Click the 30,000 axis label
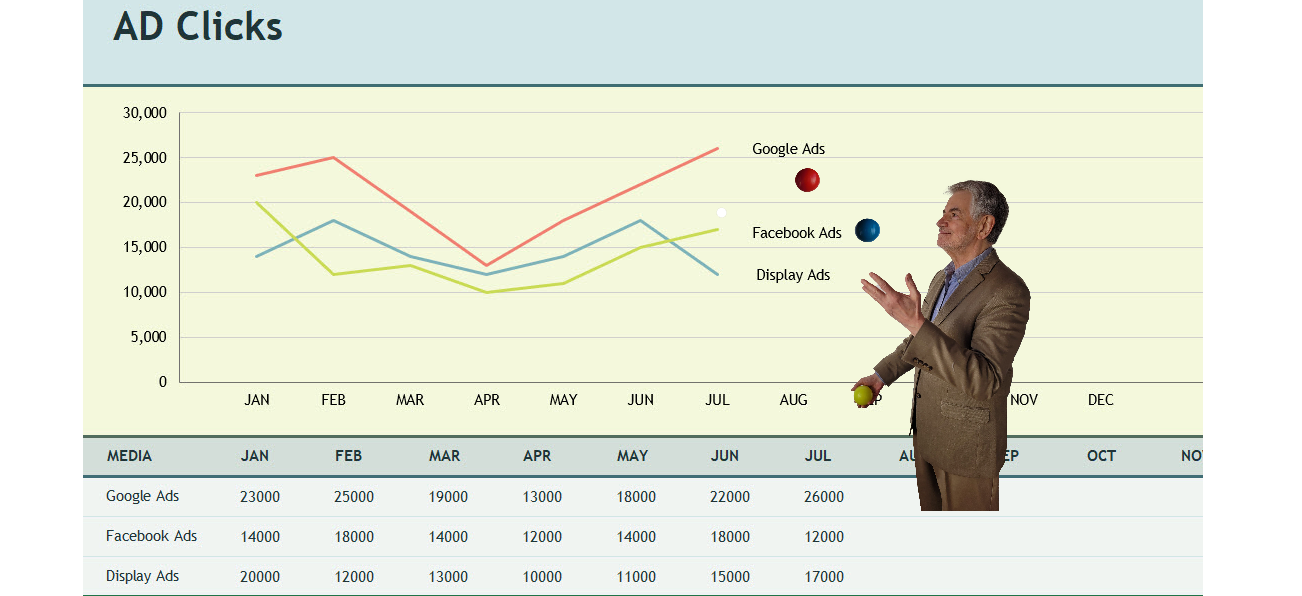 click(x=145, y=113)
